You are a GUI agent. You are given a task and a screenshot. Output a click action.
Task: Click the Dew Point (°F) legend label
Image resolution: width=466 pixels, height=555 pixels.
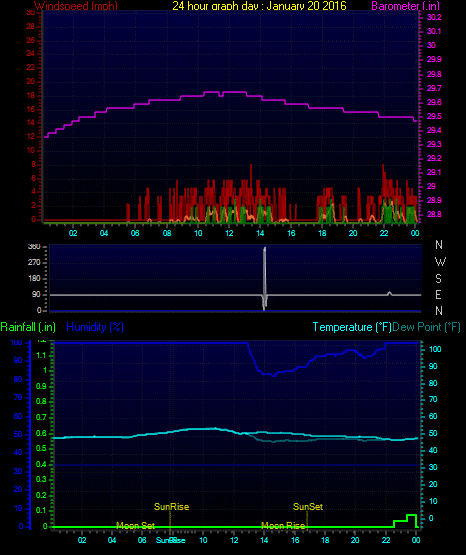pos(426,327)
